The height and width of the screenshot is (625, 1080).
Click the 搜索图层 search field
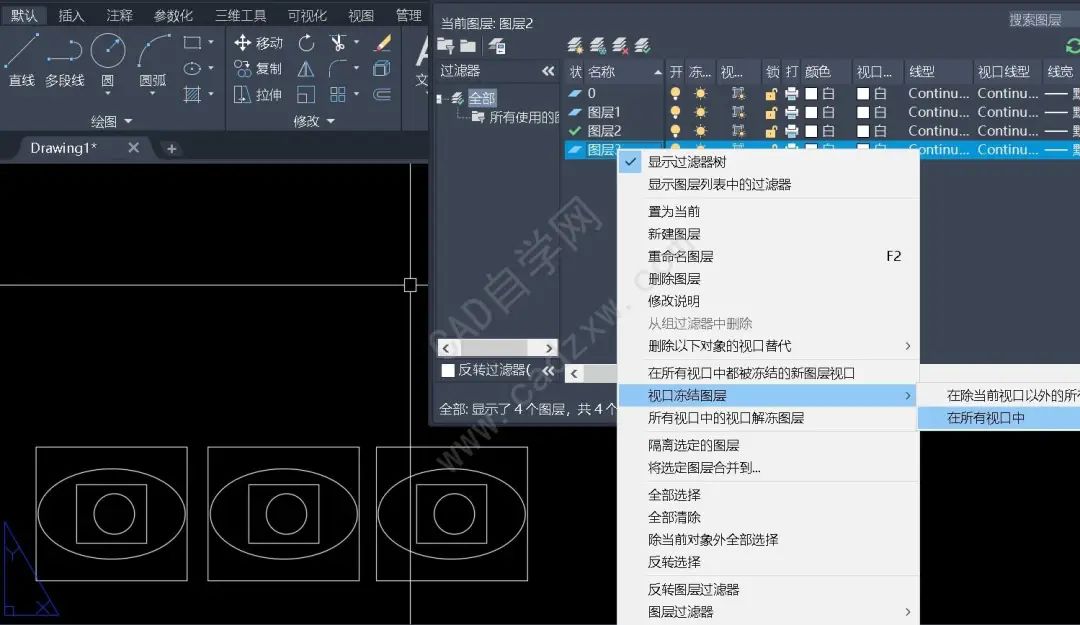(x=1040, y=20)
